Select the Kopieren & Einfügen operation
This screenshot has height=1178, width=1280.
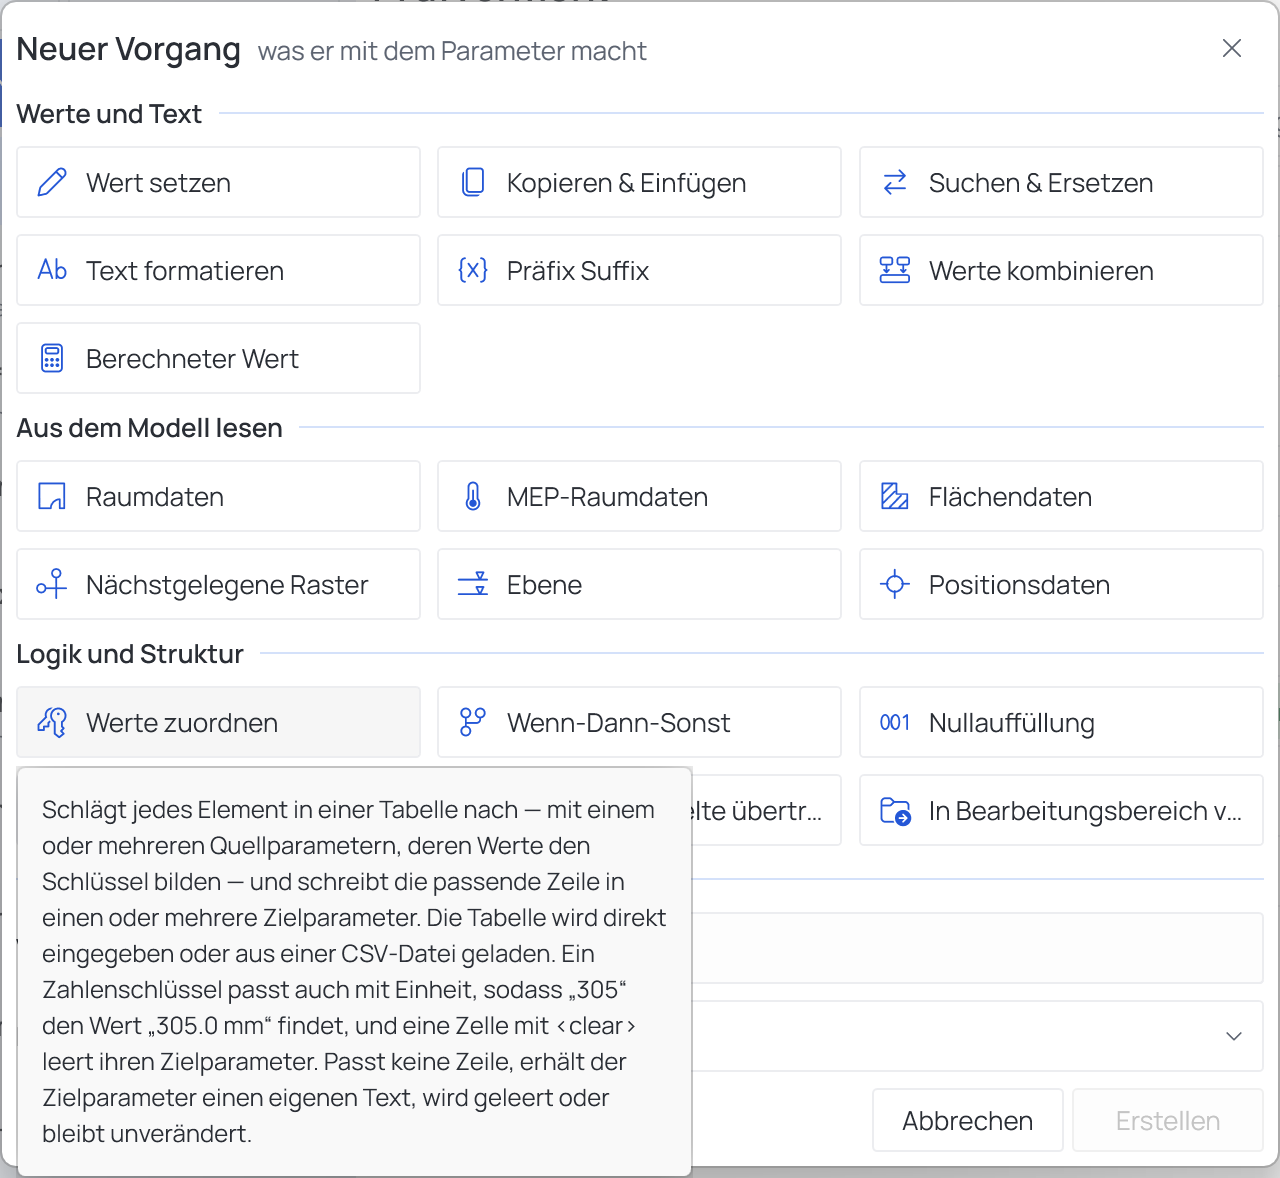coord(639,182)
